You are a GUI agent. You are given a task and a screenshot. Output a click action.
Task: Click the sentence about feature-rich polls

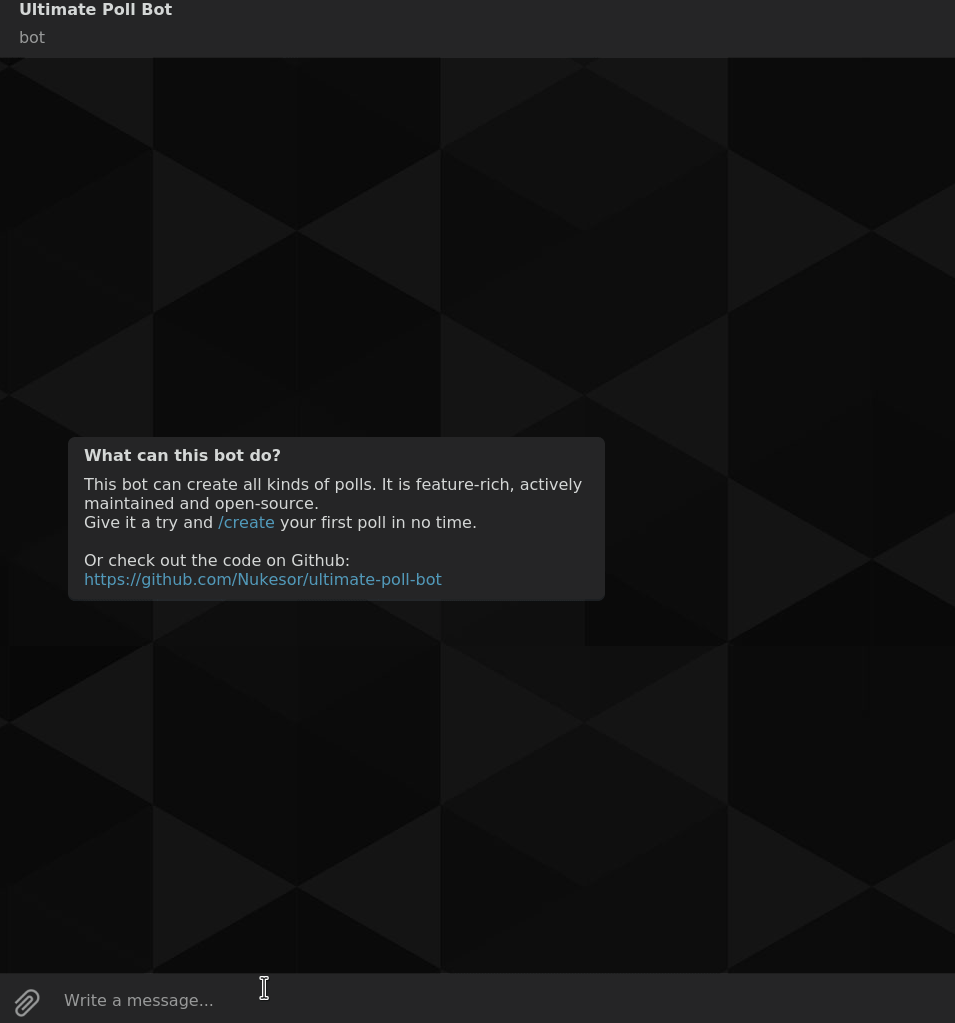333,494
